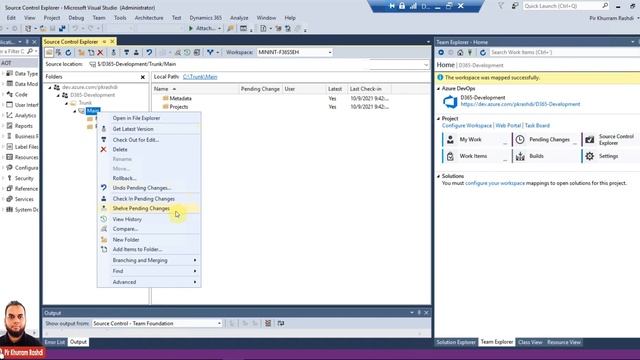Click the View History toolbar icon
The height and width of the screenshot is (360, 640).
[187, 52]
